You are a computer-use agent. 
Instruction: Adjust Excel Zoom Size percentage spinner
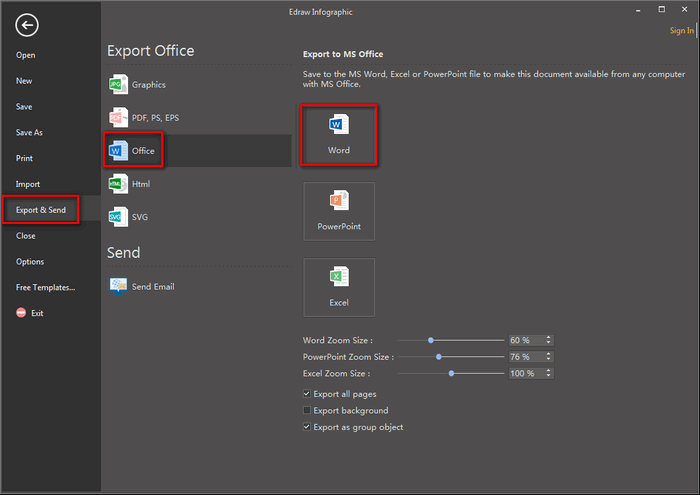click(548, 373)
